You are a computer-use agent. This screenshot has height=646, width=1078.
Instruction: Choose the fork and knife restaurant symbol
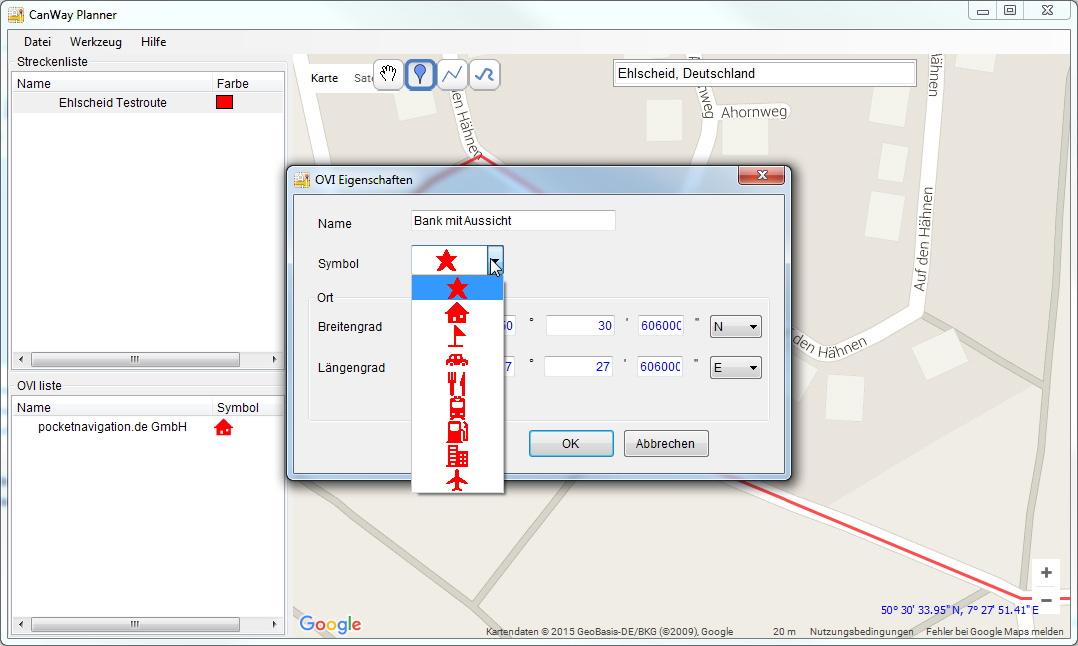[457, 384]
